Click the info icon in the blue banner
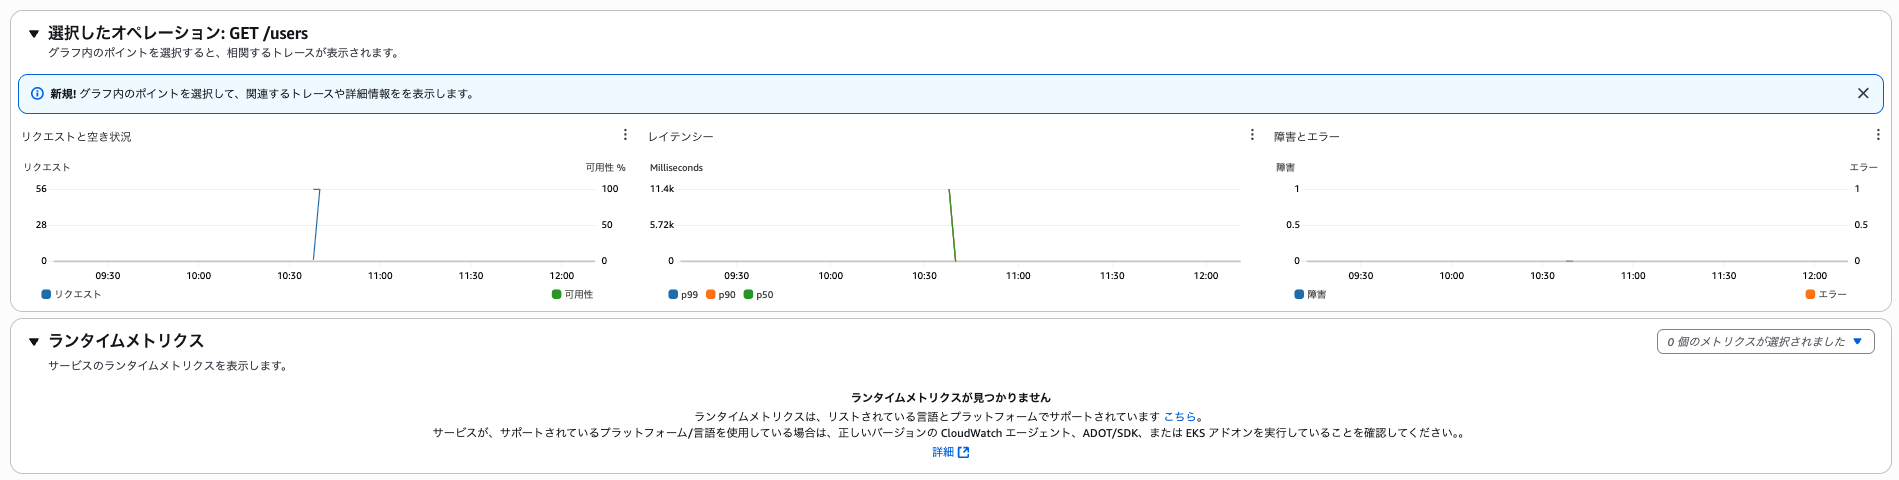Screen dimensions: 1899x480 click(x=37, y=94)
